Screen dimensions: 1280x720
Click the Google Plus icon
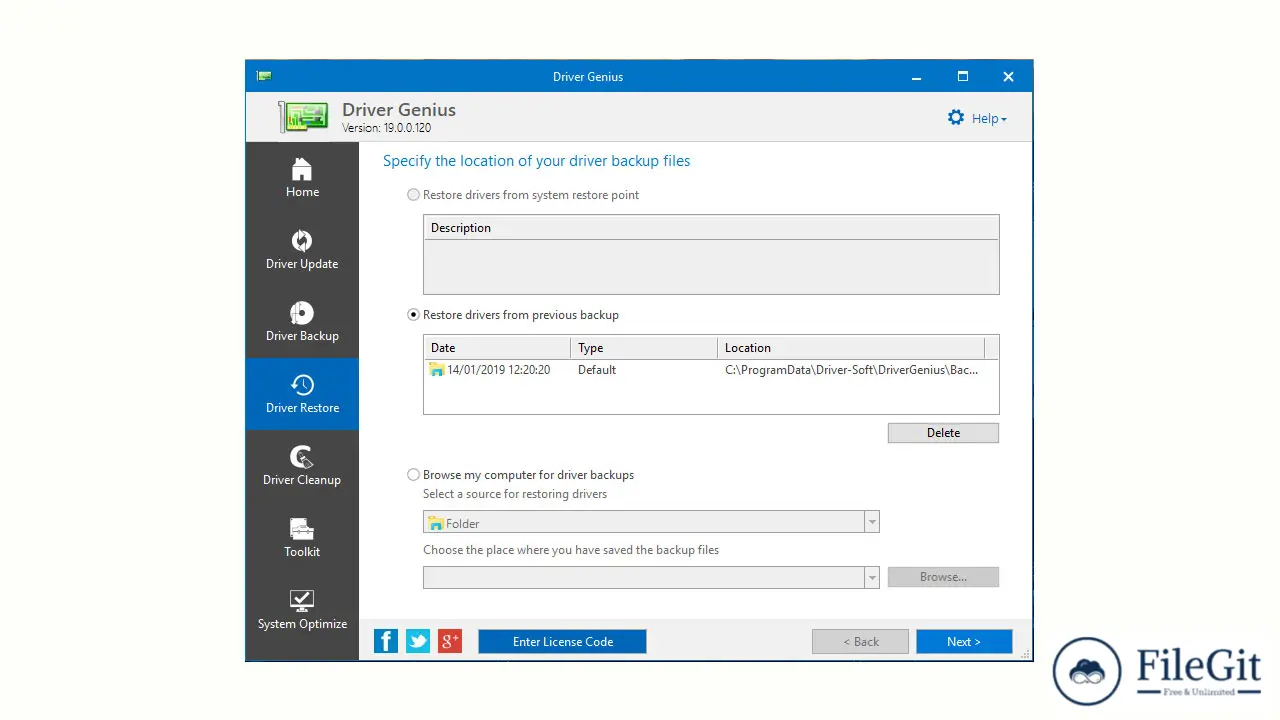pos(450,641)
